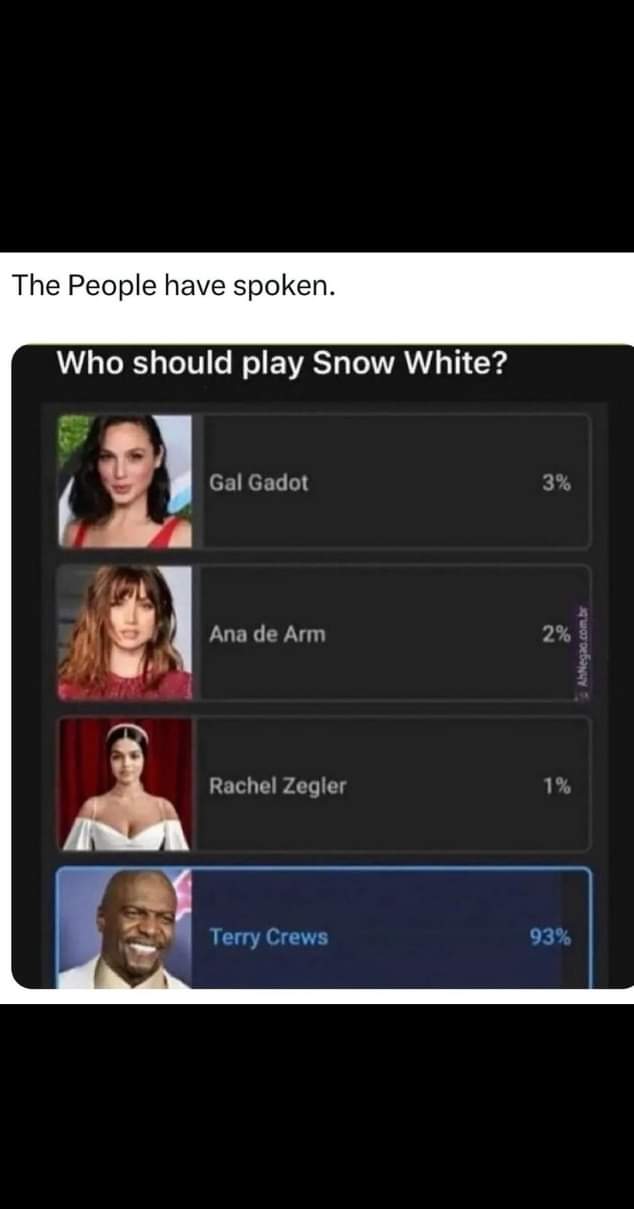Click the 'The People have spoken.' caption
Screen dimensions: 634x1209
pyautogui.click(x=174, y=286)
